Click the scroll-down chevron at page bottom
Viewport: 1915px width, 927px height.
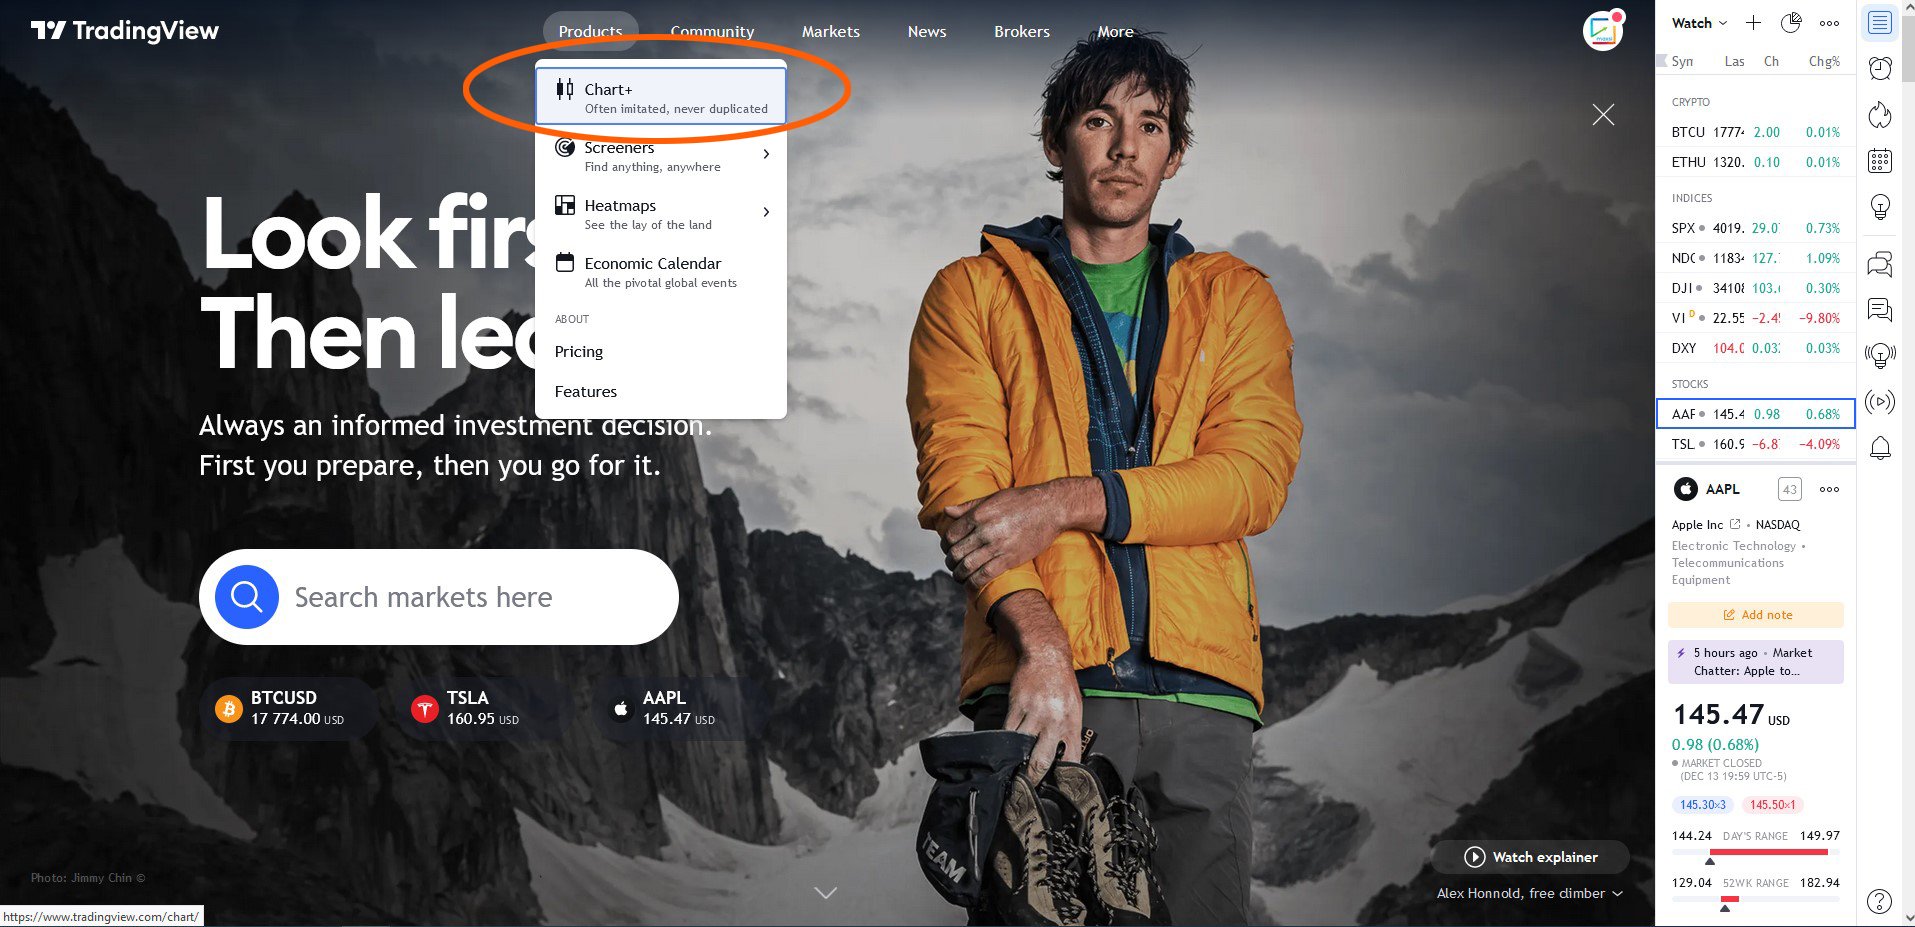click(x=826, y=892)
